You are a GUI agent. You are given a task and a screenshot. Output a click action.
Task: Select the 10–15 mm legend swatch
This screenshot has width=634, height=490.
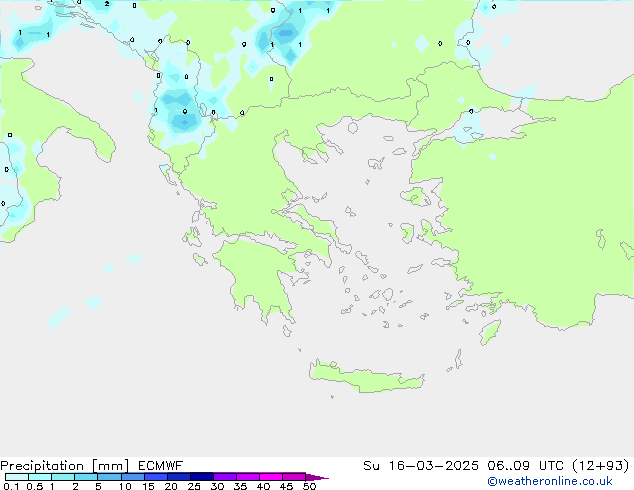[133, 477]
